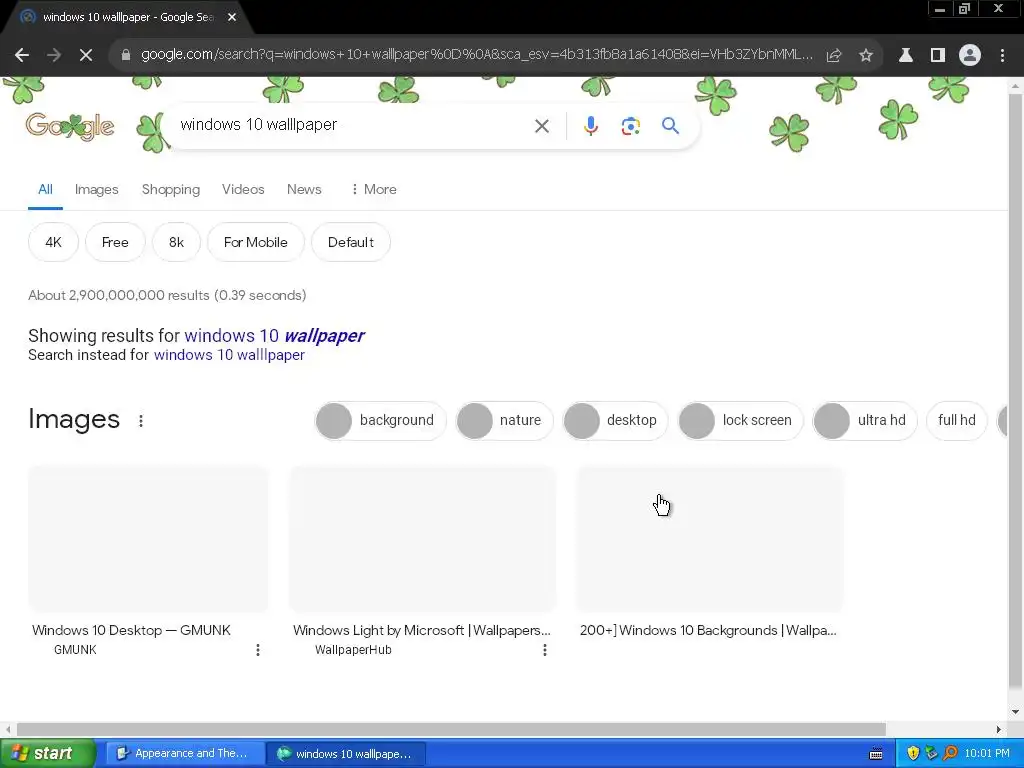Image resolution: width=1024 pixels, height=768 pixels.
Task: Search by image with the Lens icon
Action: pyautogui.click(x=630, y=126)
